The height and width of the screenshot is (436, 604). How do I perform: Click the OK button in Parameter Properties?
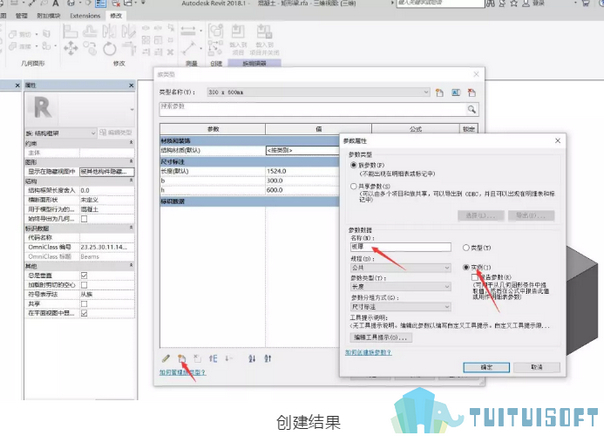click(x=486, y=367)
